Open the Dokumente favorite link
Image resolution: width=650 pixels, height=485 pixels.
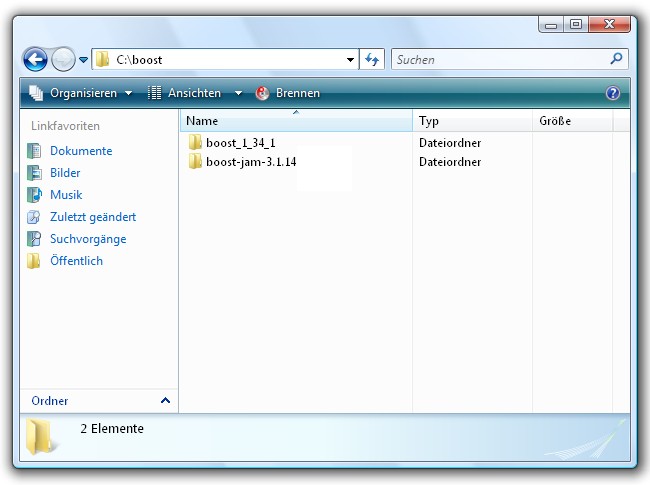pos(81,151)
